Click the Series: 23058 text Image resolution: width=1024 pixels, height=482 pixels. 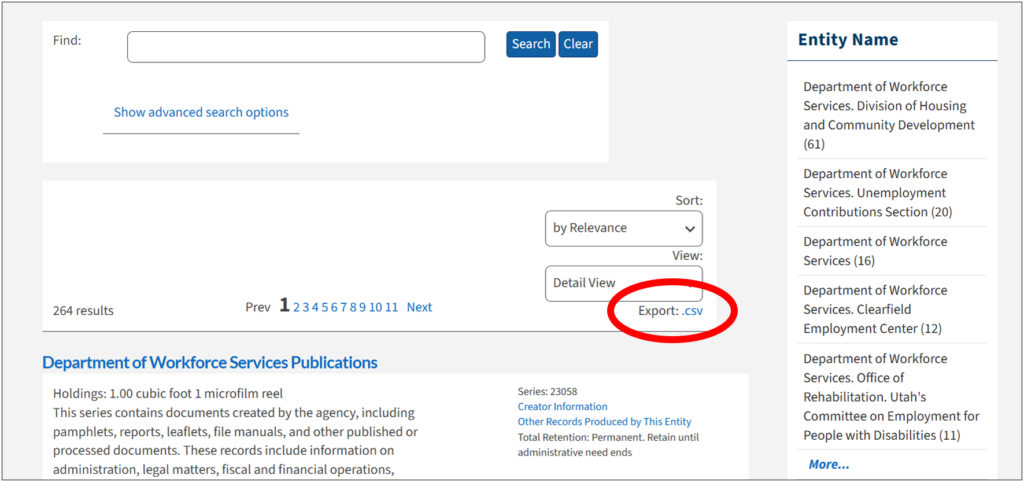pos(547,392)
